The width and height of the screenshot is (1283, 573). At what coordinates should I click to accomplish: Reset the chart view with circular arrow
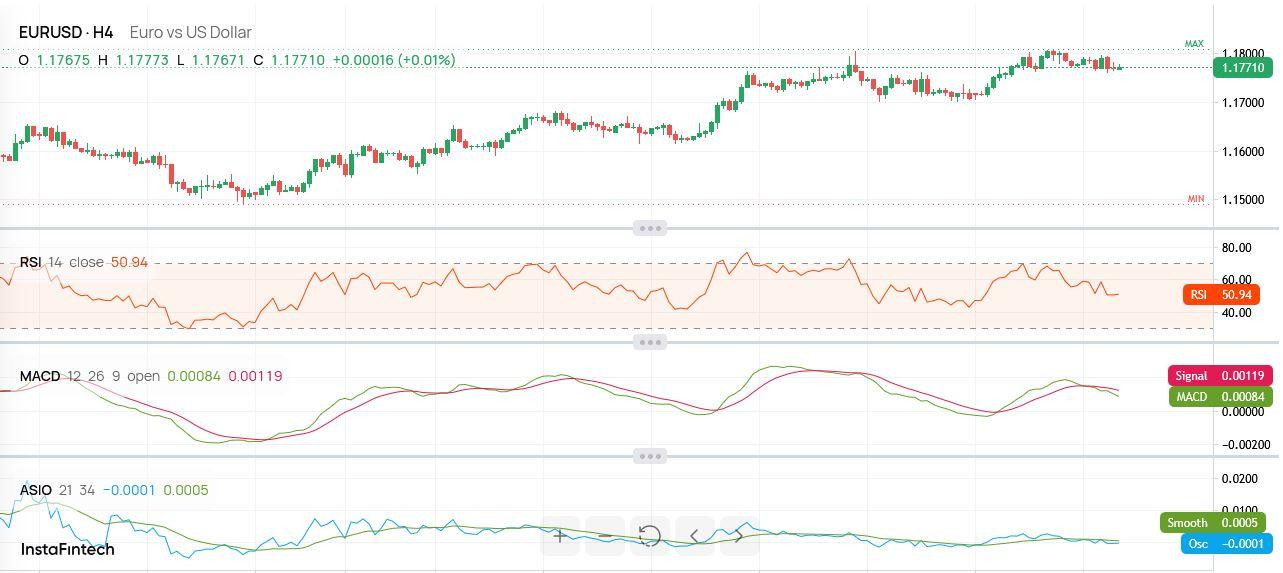pyautogui.click(x=650, y=536)
